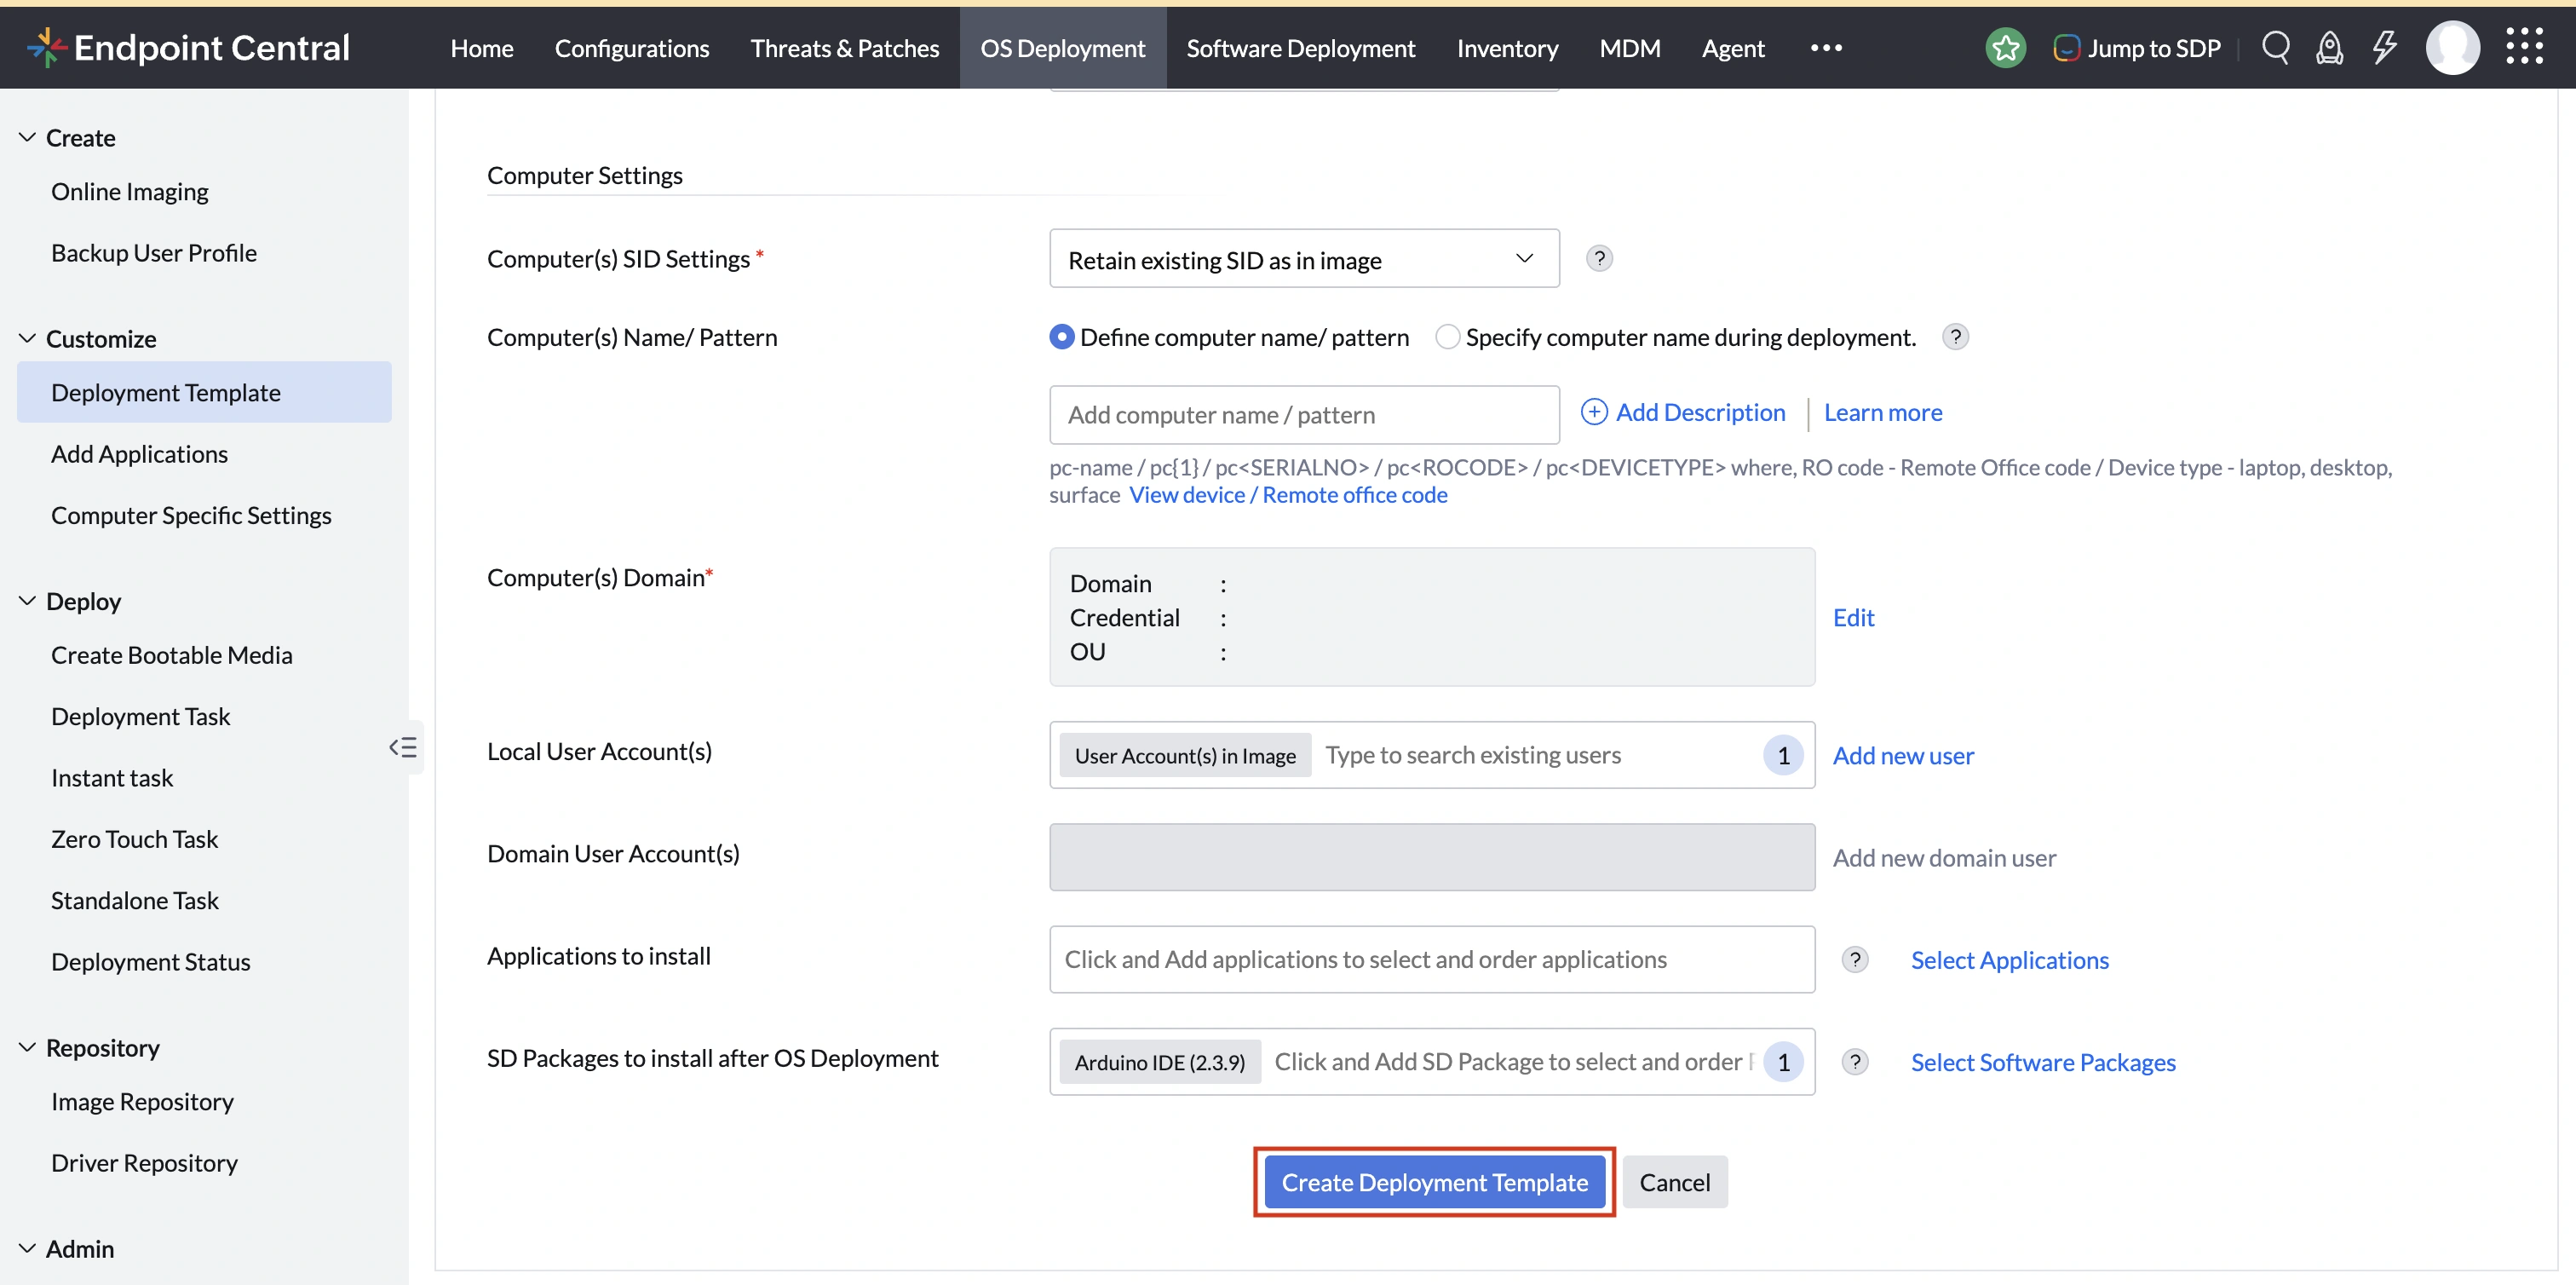Click the local user count badge
Viewport: 2576px width, 1285px height.
(x=1783, y=755)
